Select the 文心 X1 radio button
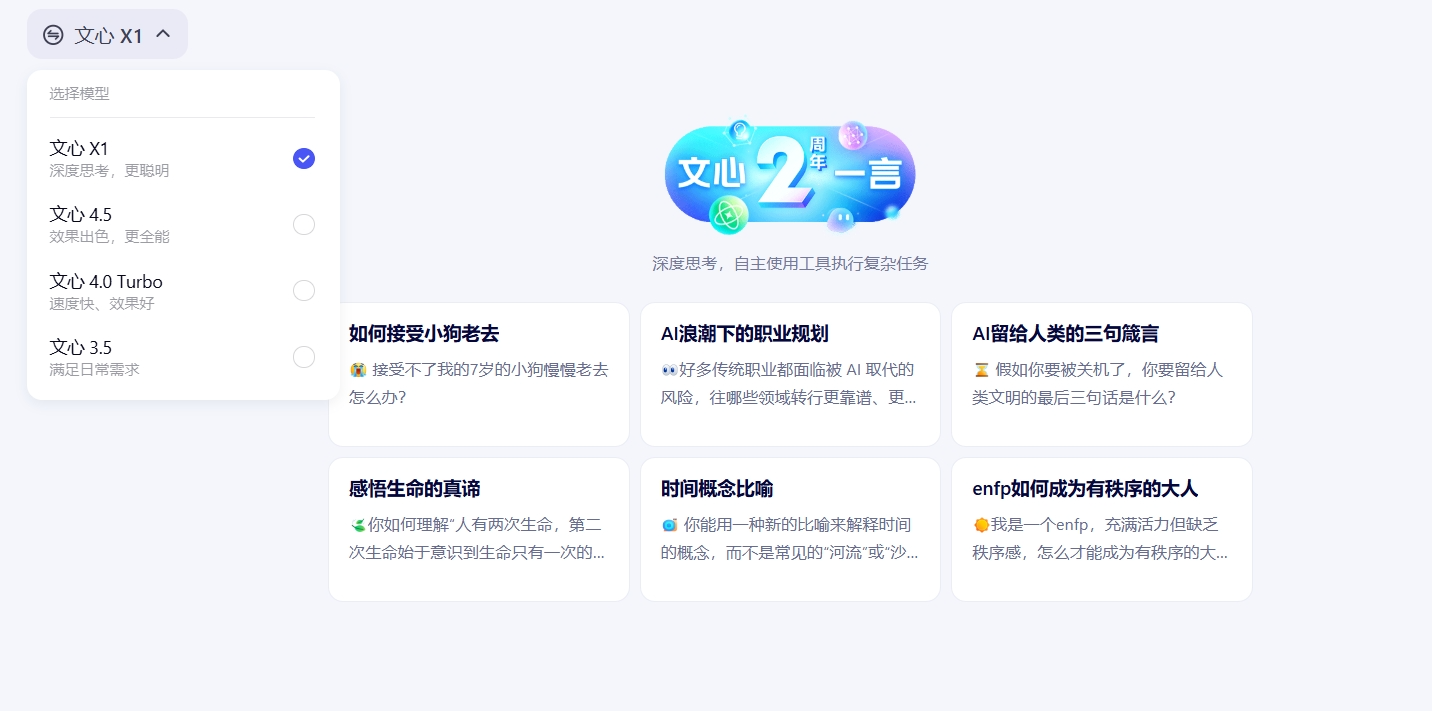The height and width of the screenshot is (711, 1432). (304, 158)
